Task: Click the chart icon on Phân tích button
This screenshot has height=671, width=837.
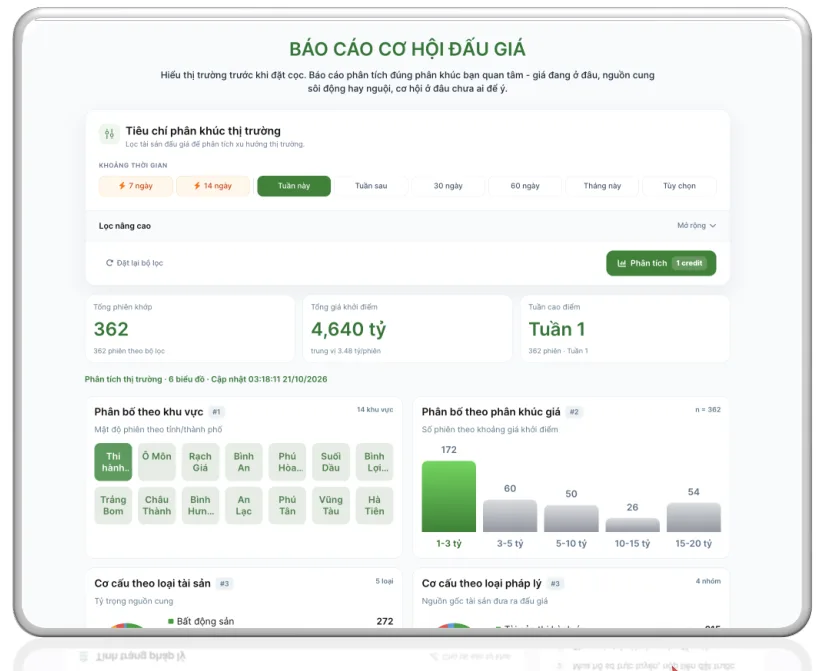Action: coord(621,263)
